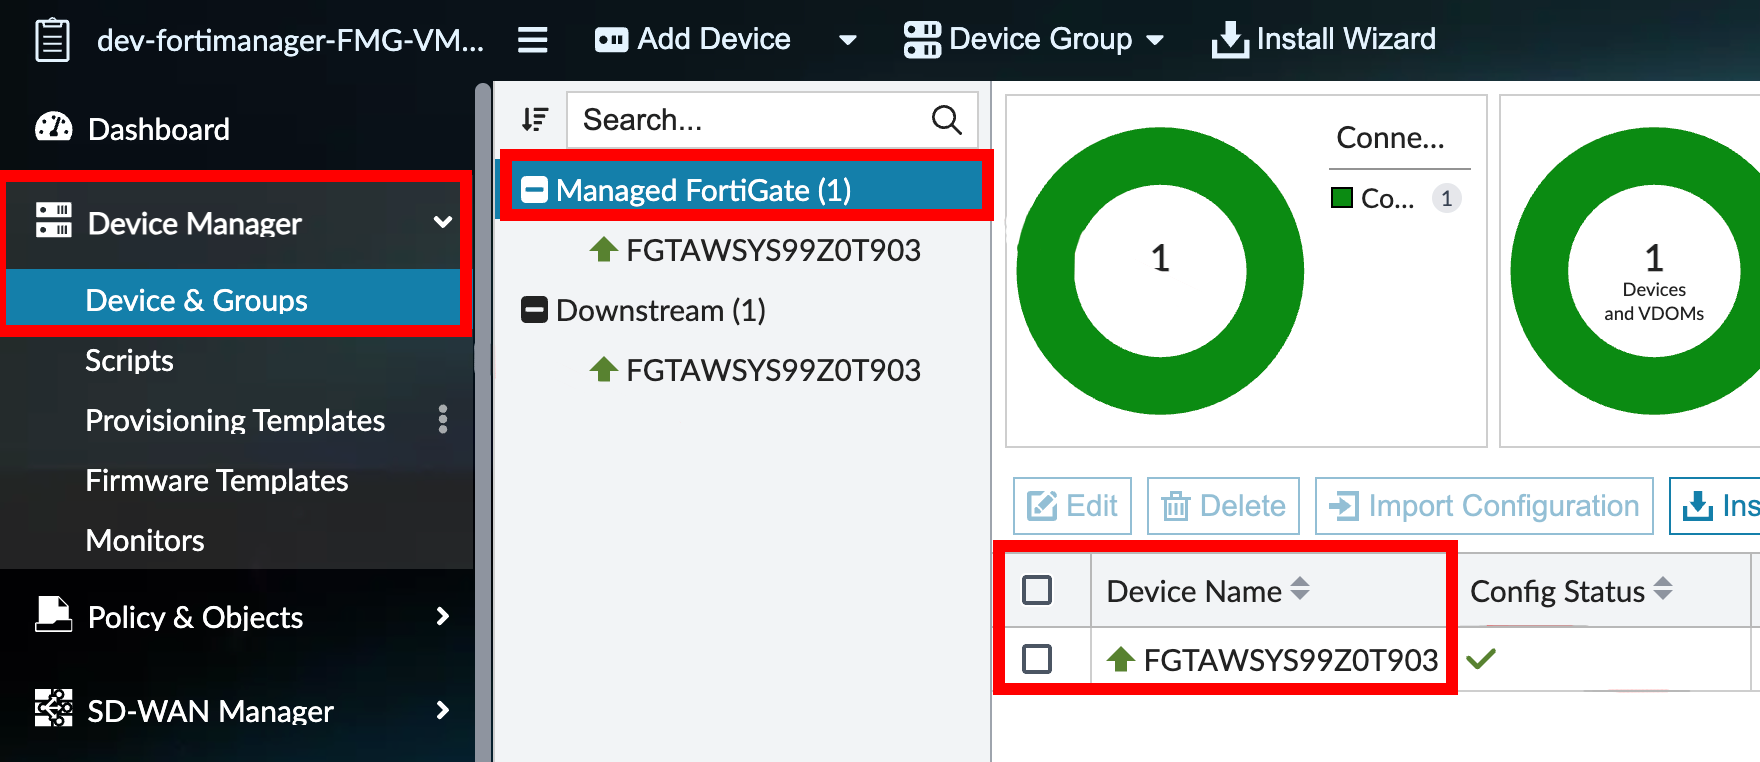
Task: Click the clipboard icon next to dev-fortimanager
Action: [x=52, y=40]
